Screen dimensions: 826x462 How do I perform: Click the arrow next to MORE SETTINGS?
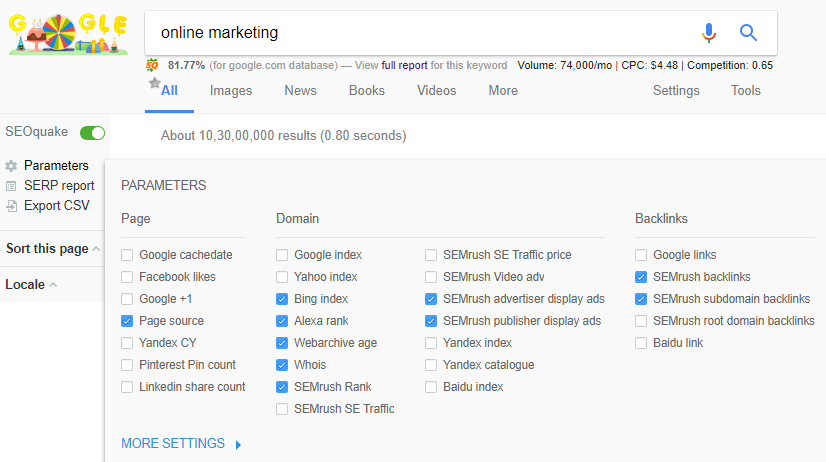point(238,445)
